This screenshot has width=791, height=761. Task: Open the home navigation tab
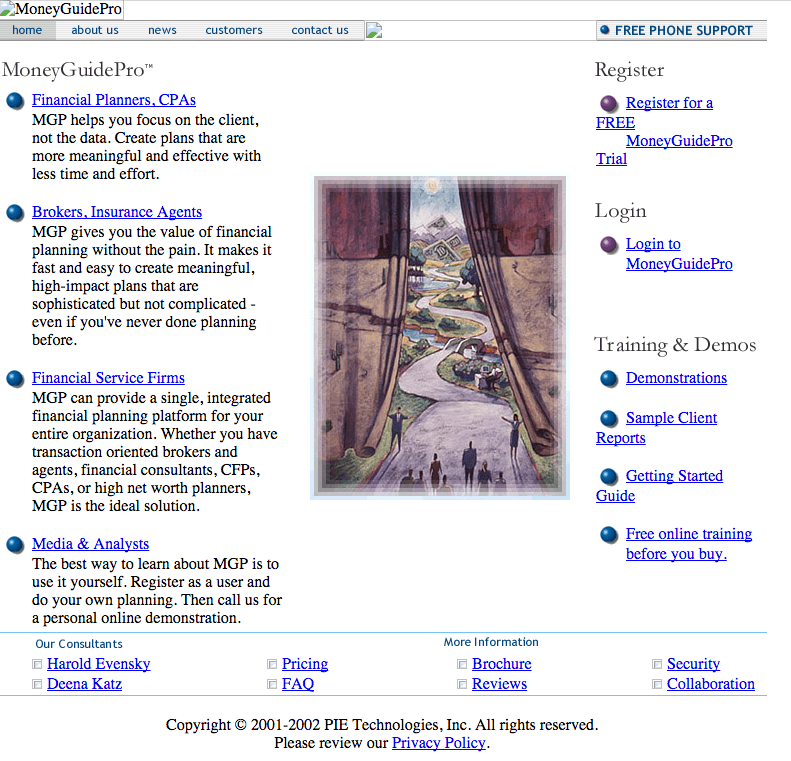pos(27,30)
